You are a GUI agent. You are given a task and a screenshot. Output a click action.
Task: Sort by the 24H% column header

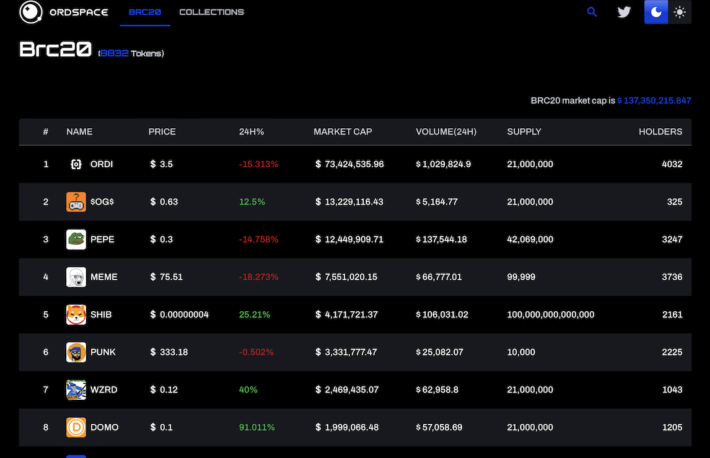pyautogui.click(x=251, y=132)
